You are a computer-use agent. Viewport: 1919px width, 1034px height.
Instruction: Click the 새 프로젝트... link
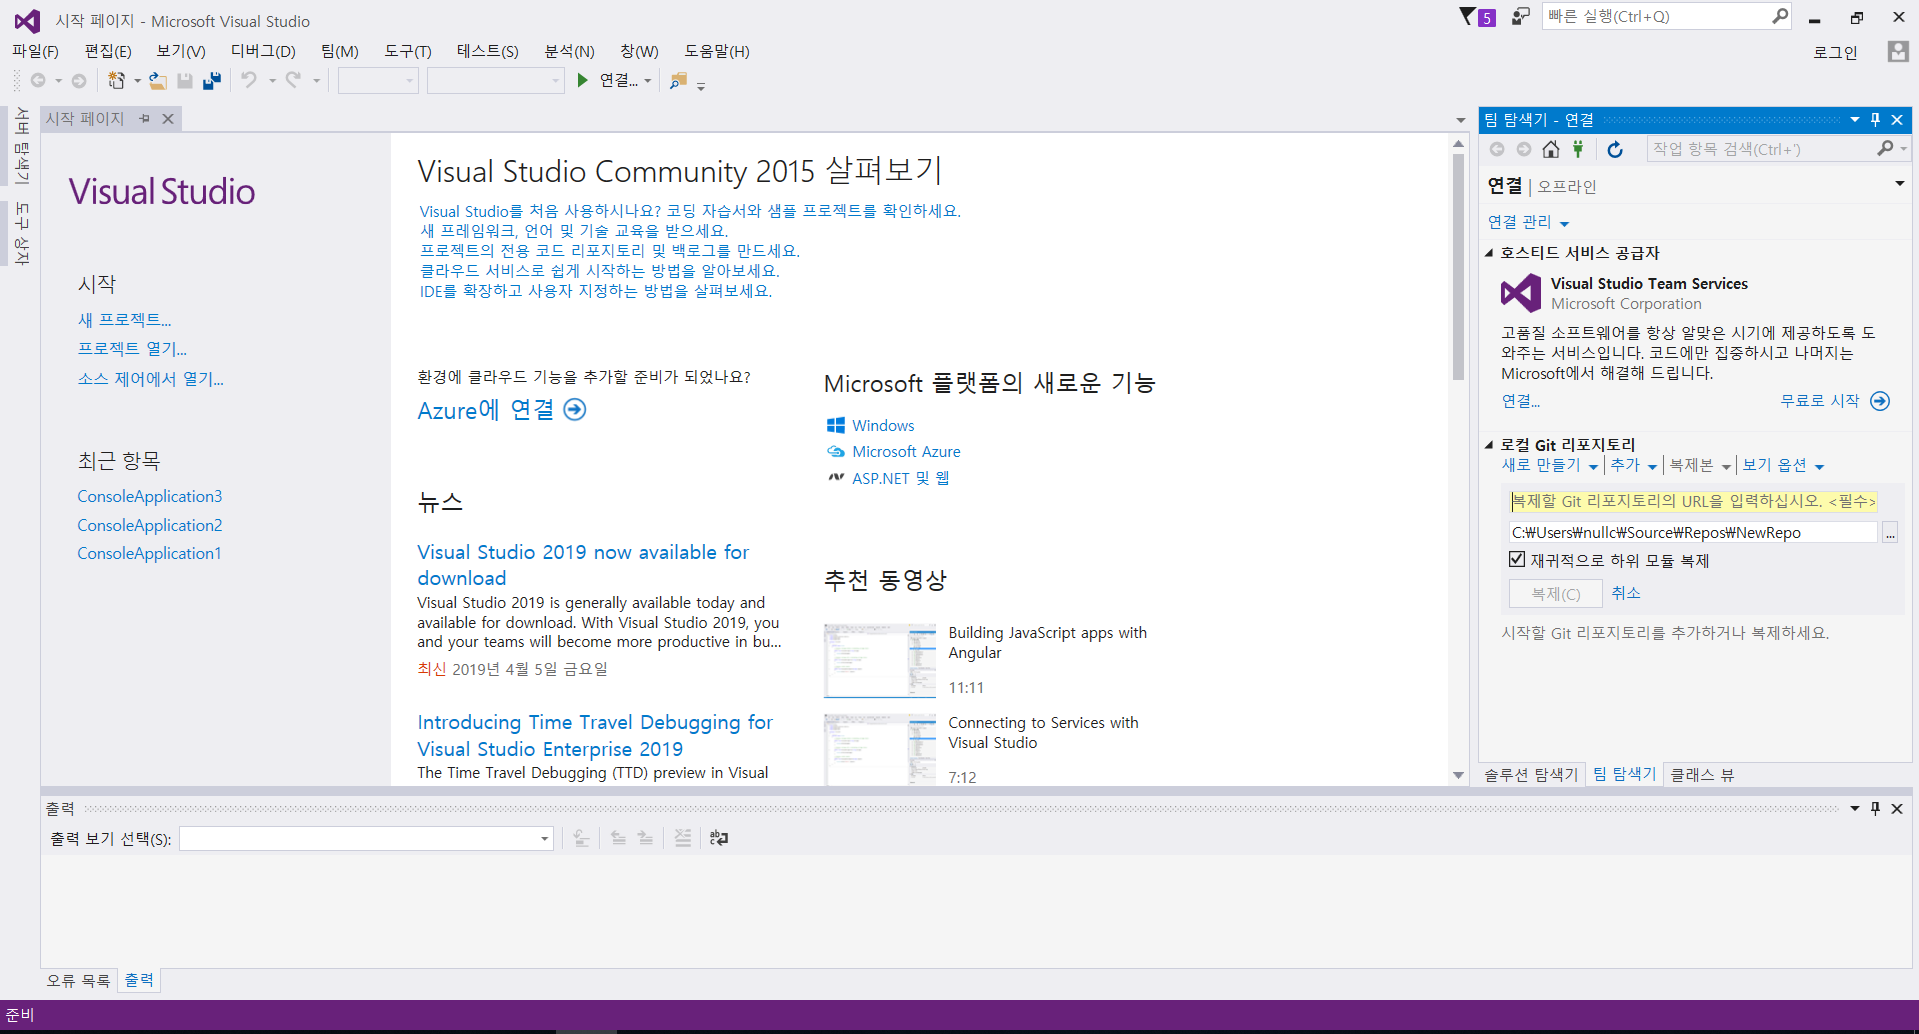(x=125, y=320)
